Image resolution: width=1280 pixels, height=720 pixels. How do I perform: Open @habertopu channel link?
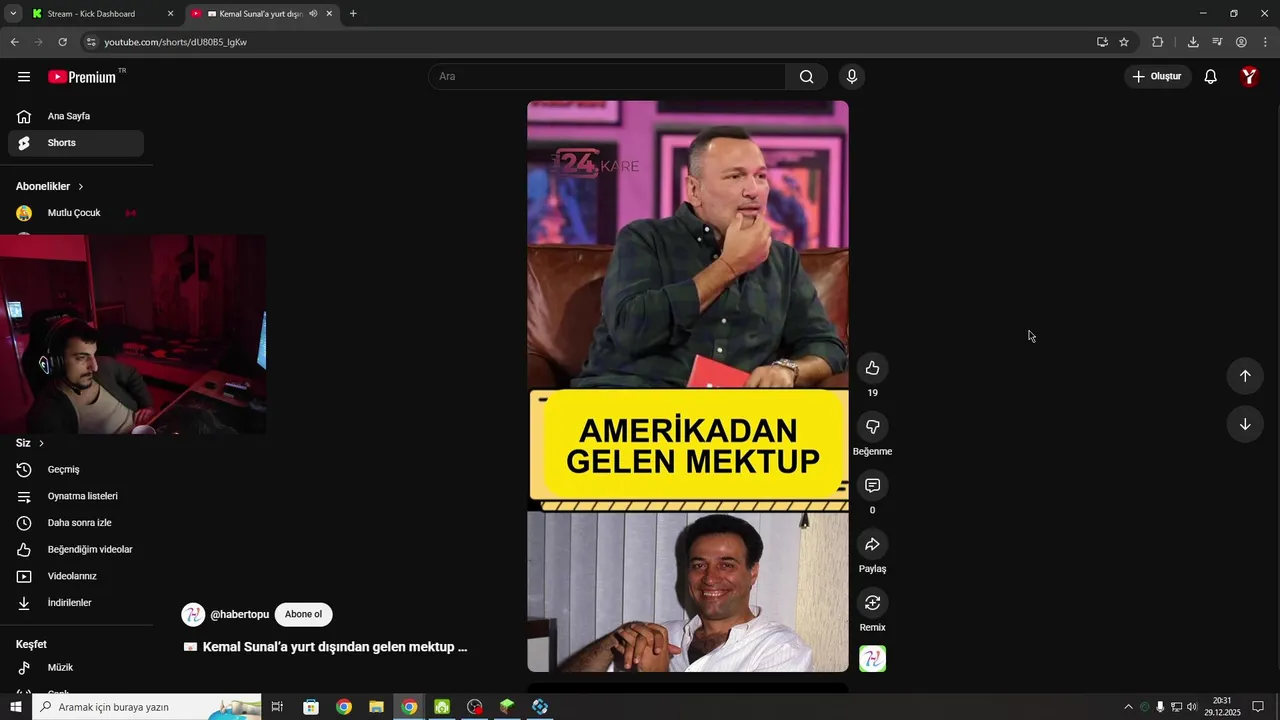coord(240,615)
